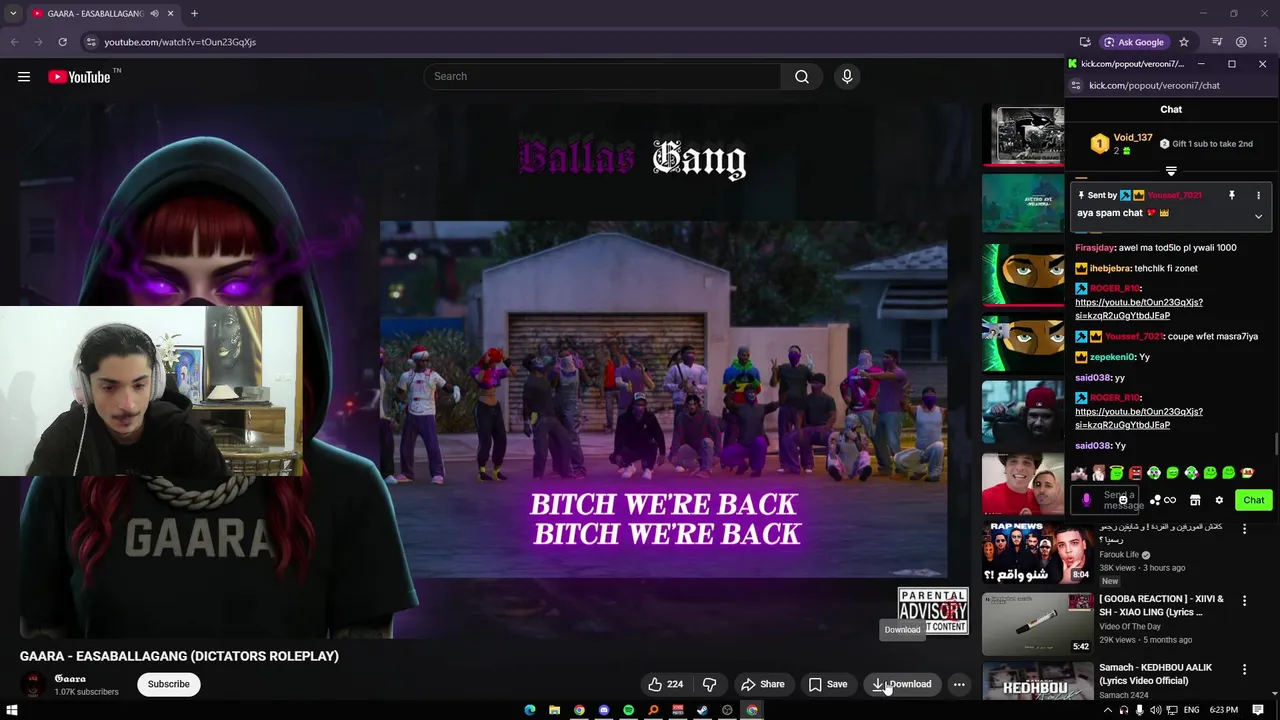
Task: Open the YouTube hamburger guide menu
Action: [x=24, y=77]
